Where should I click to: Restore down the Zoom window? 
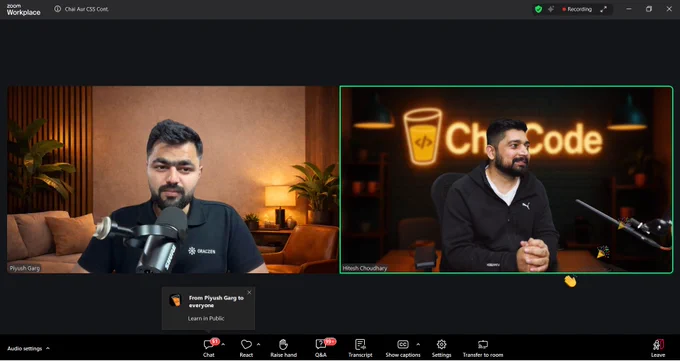(649, 9)
